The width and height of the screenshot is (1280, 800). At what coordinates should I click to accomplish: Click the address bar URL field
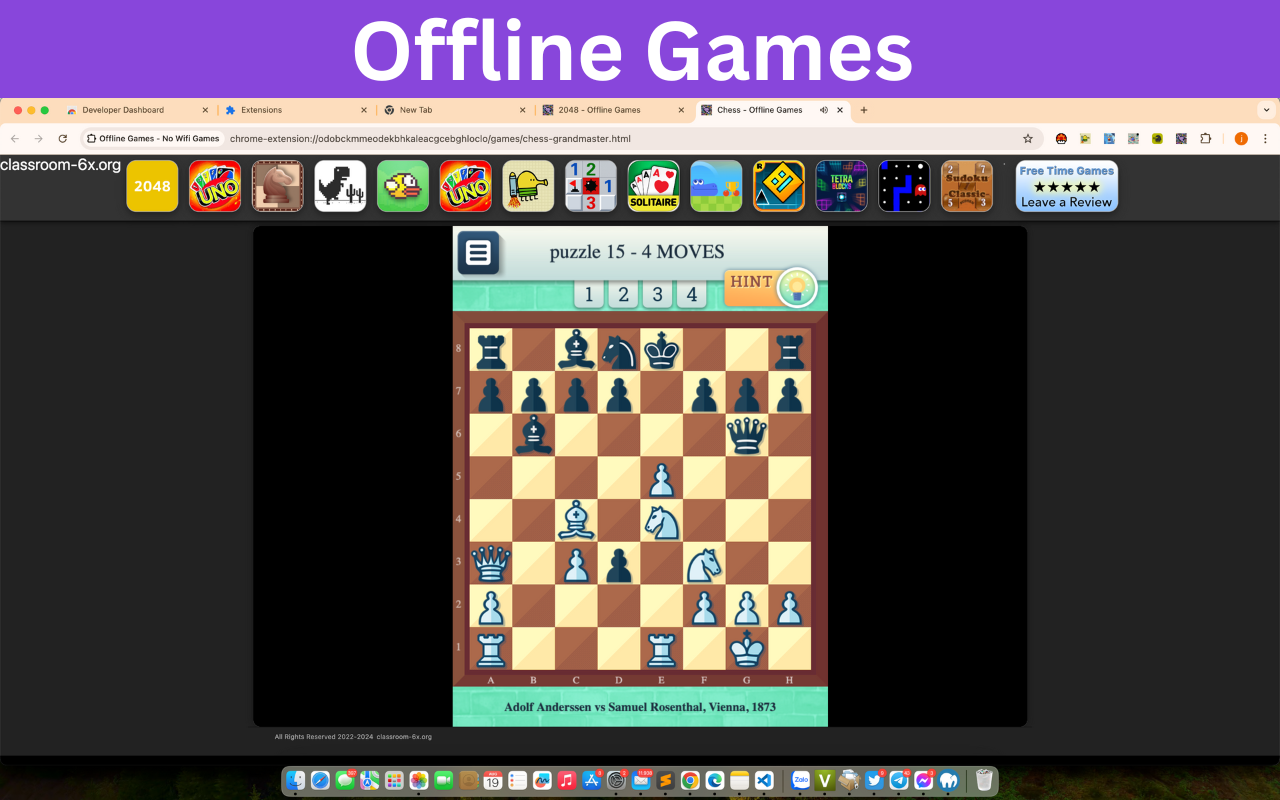620,139
